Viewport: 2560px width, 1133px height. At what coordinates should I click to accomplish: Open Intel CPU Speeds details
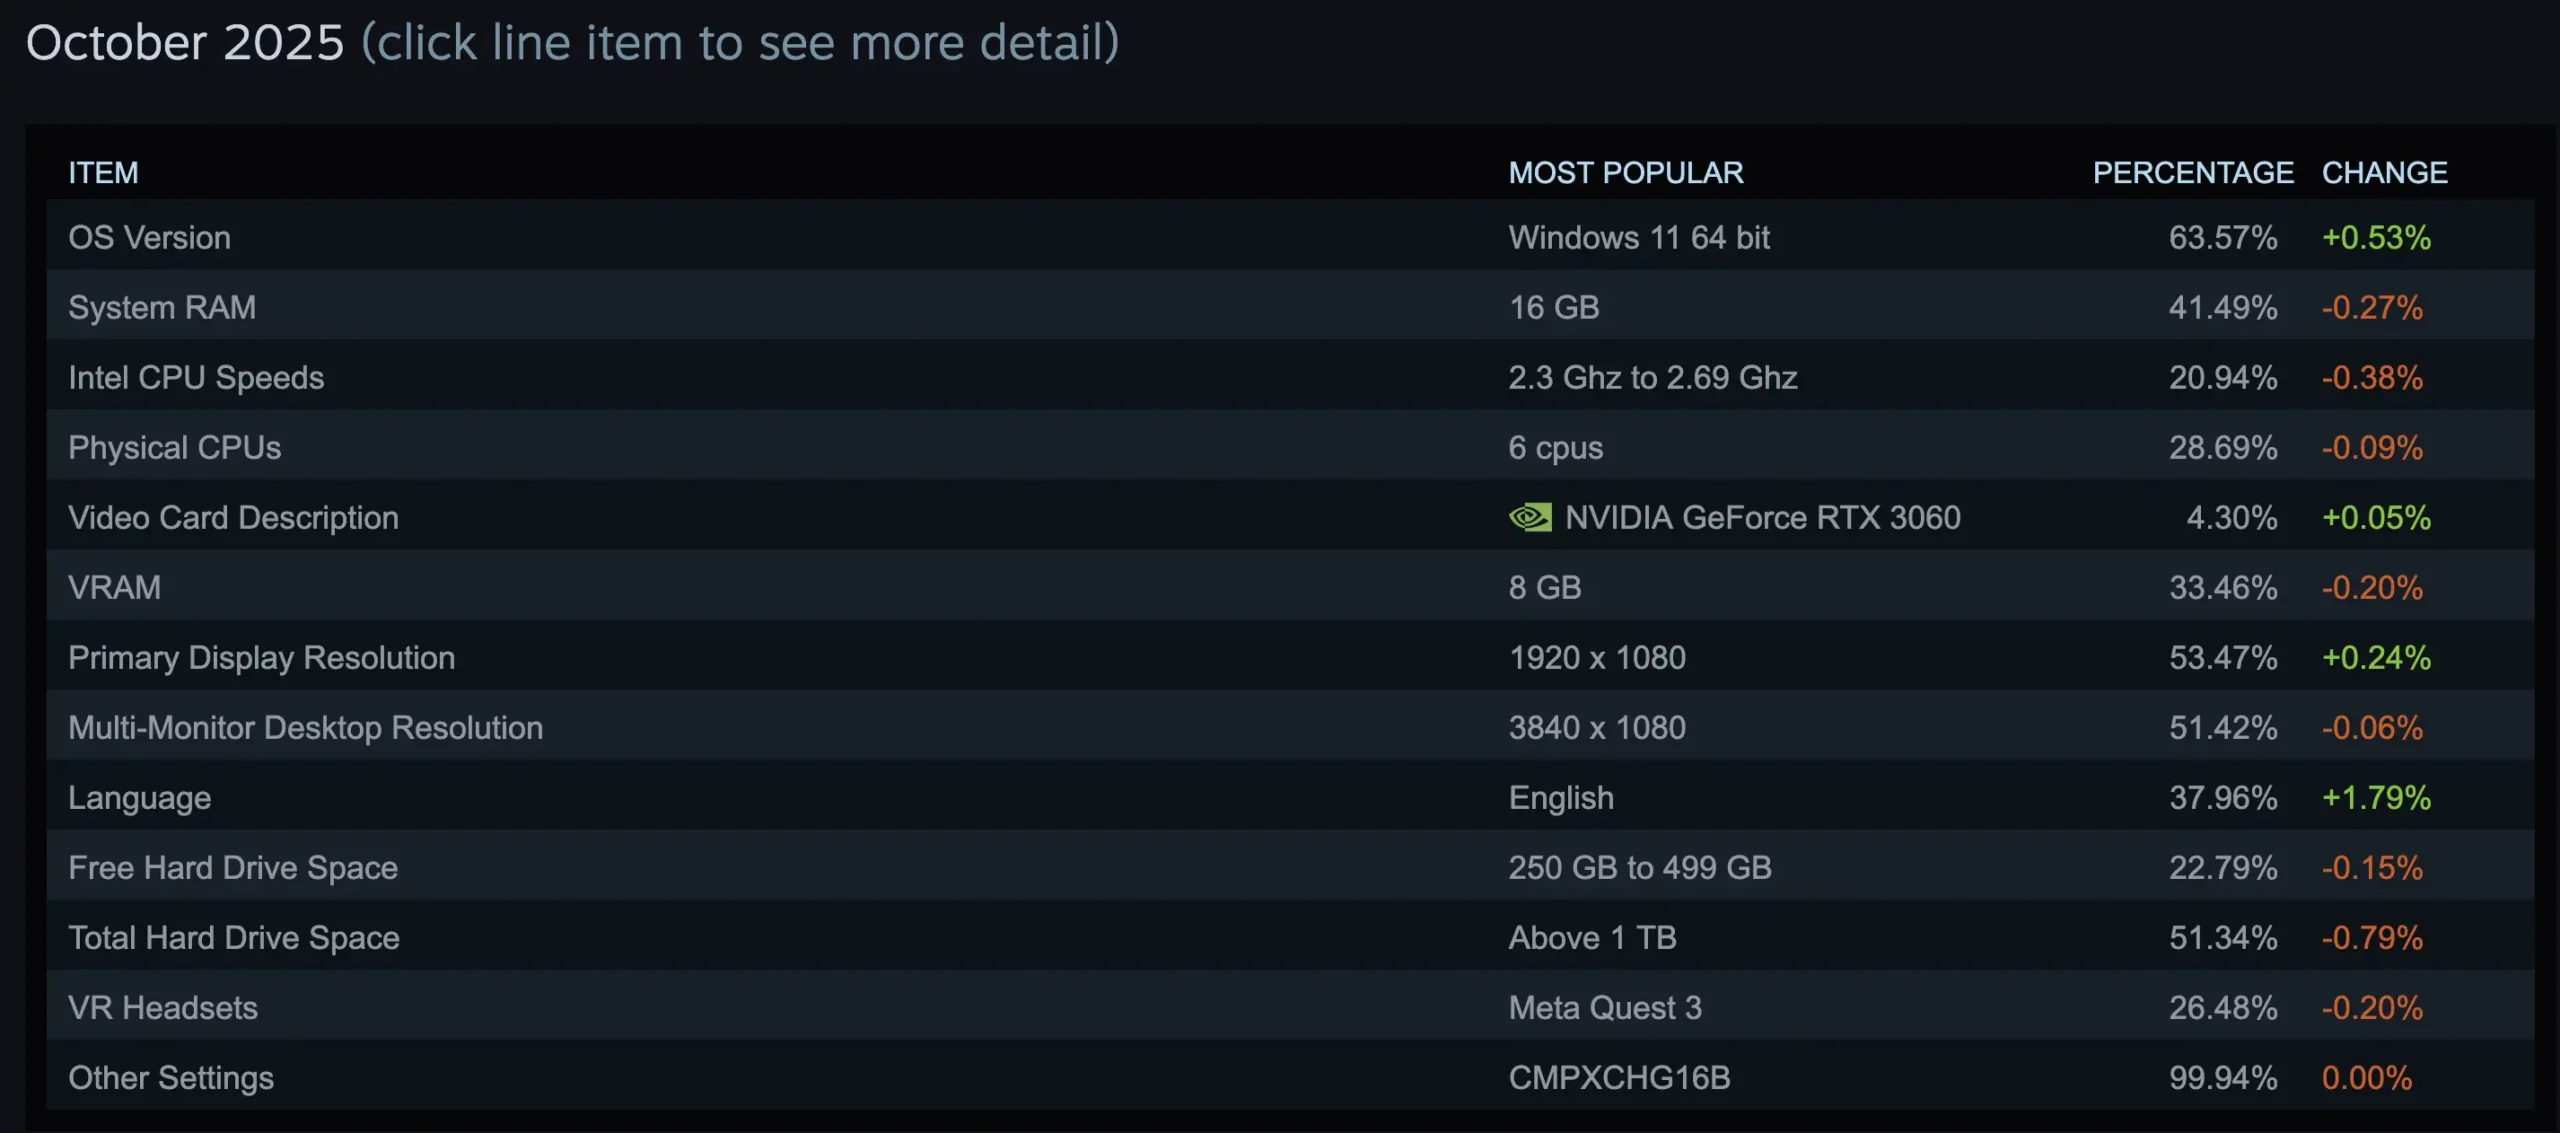click(196, 377)
